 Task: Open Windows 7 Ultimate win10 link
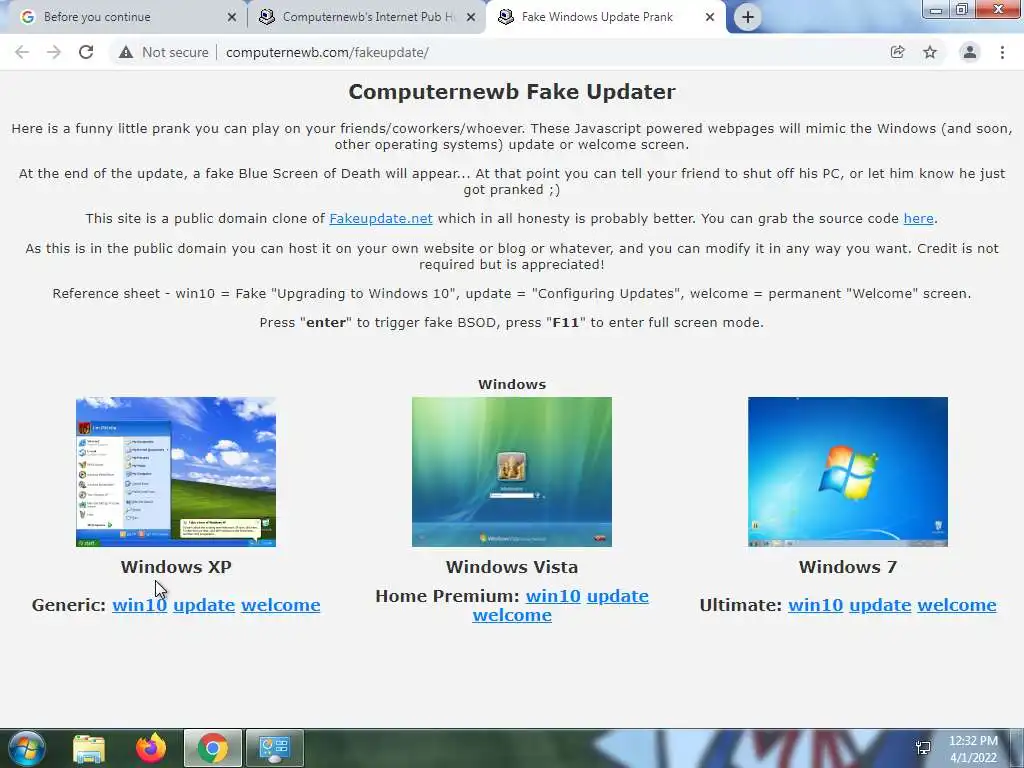816,605
